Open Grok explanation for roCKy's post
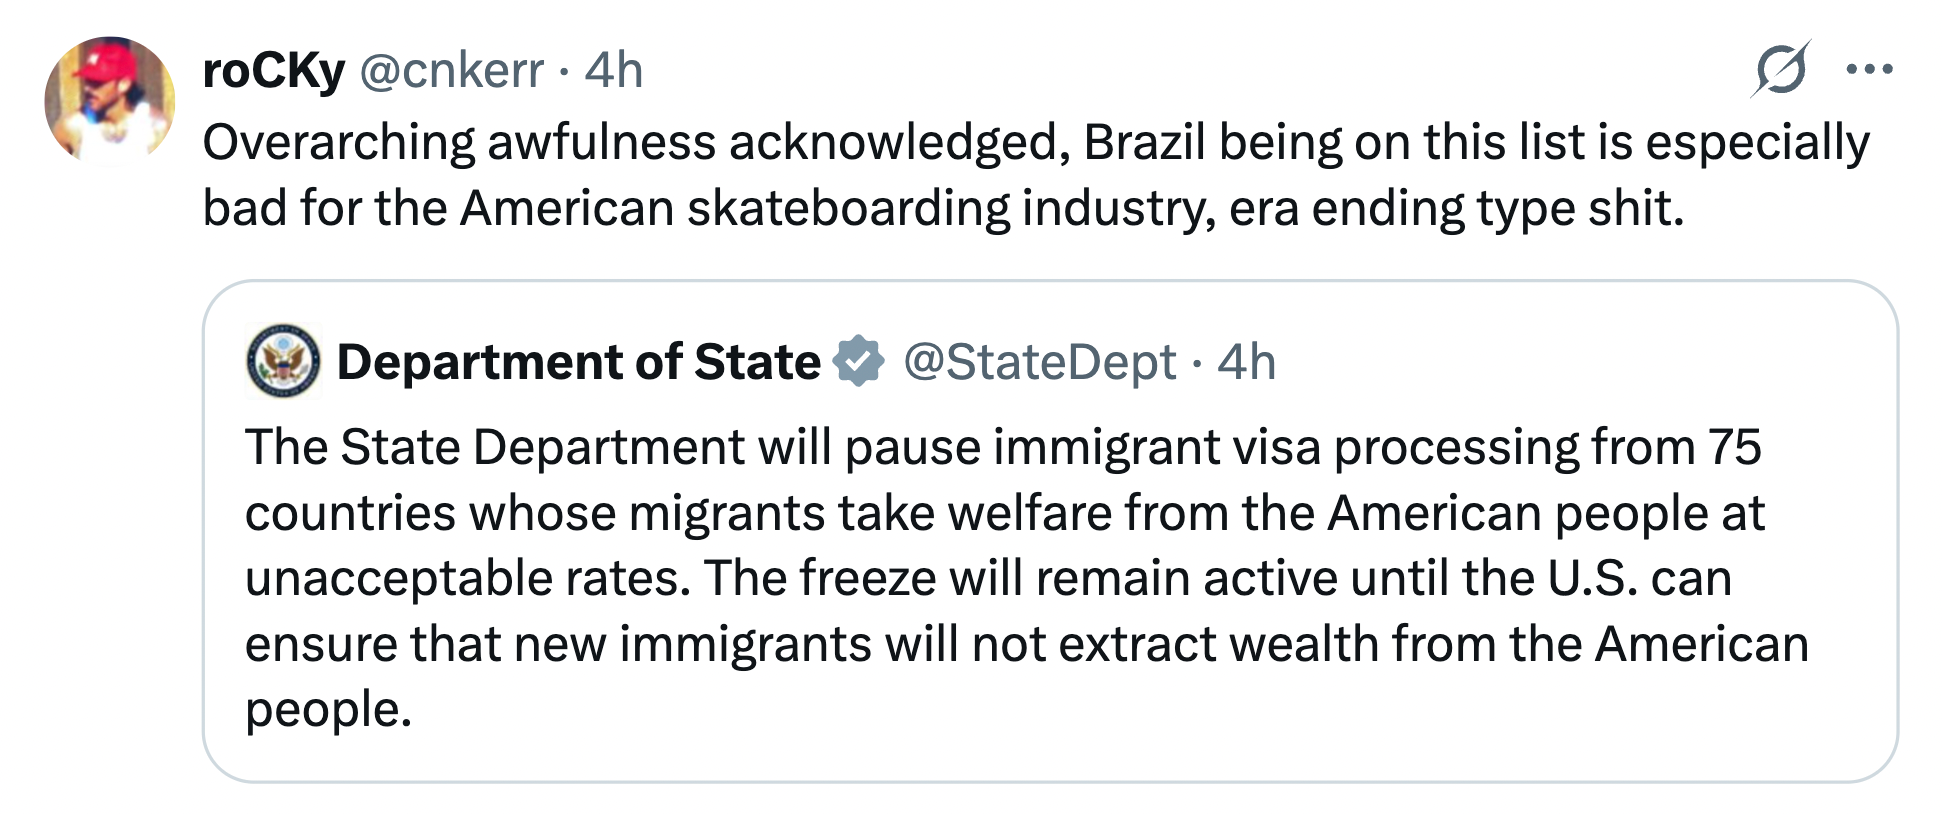 point(1781,70)
